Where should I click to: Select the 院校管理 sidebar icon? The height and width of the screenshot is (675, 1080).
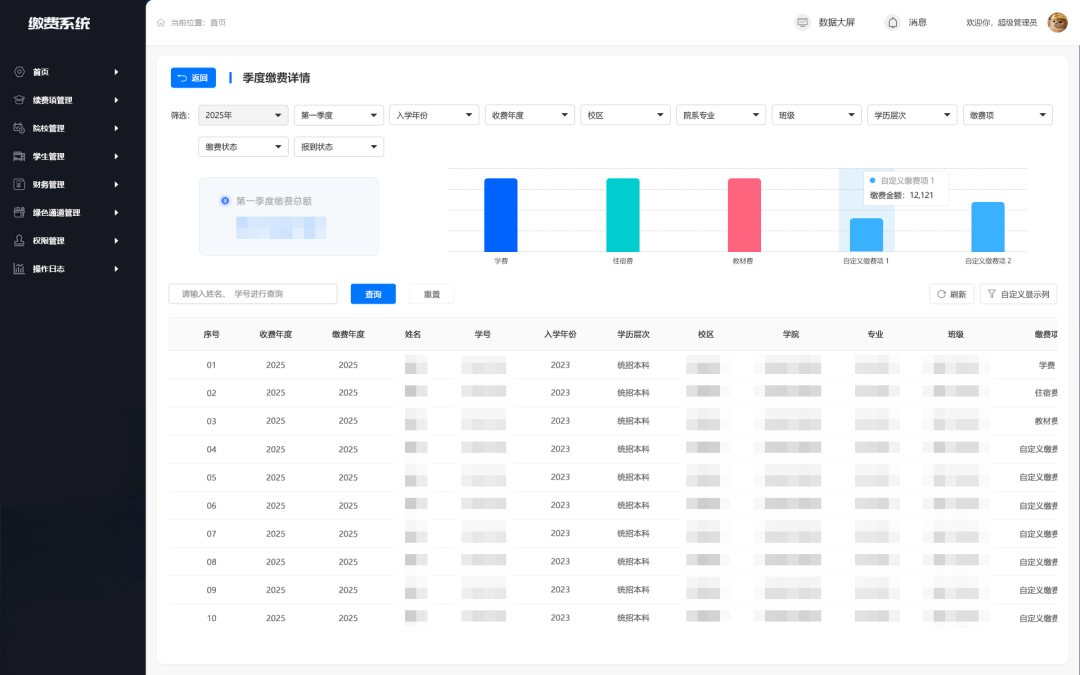(19, 128)
